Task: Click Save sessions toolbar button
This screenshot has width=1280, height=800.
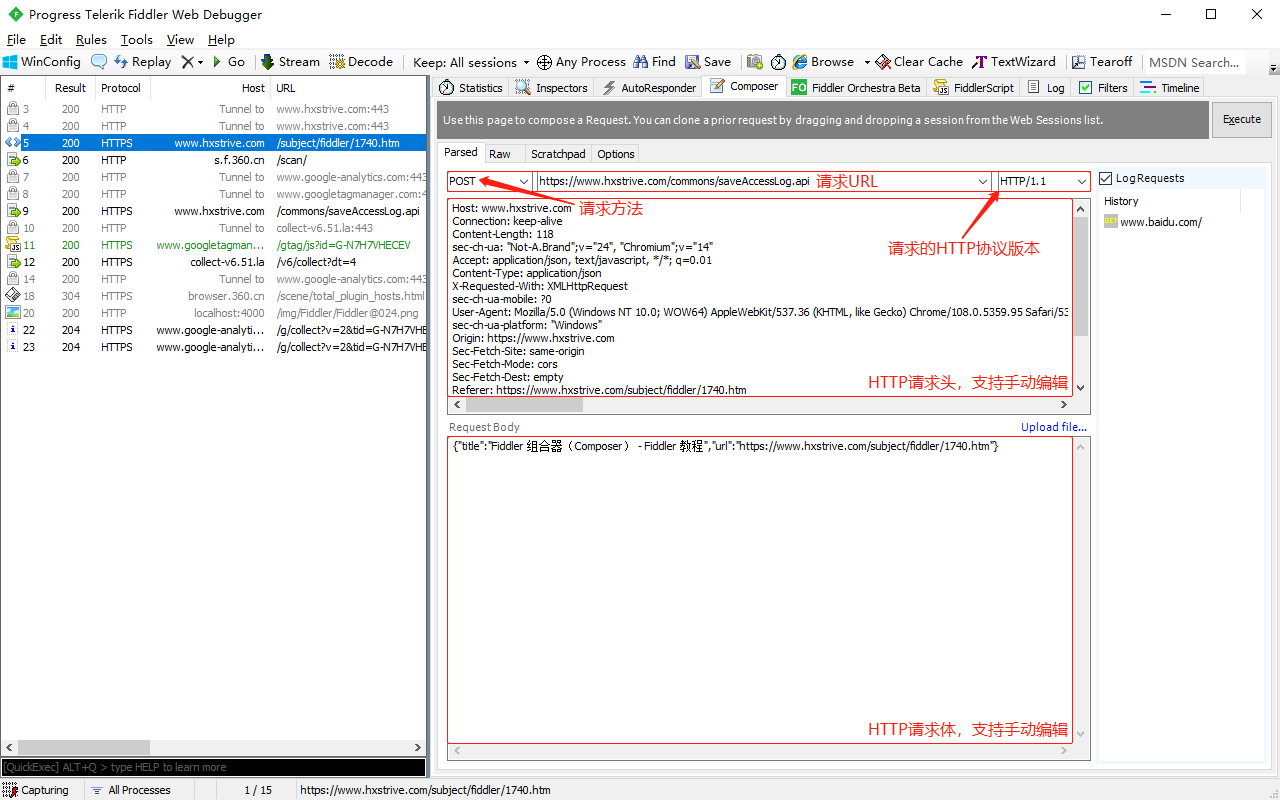Action: pos(708,62)
